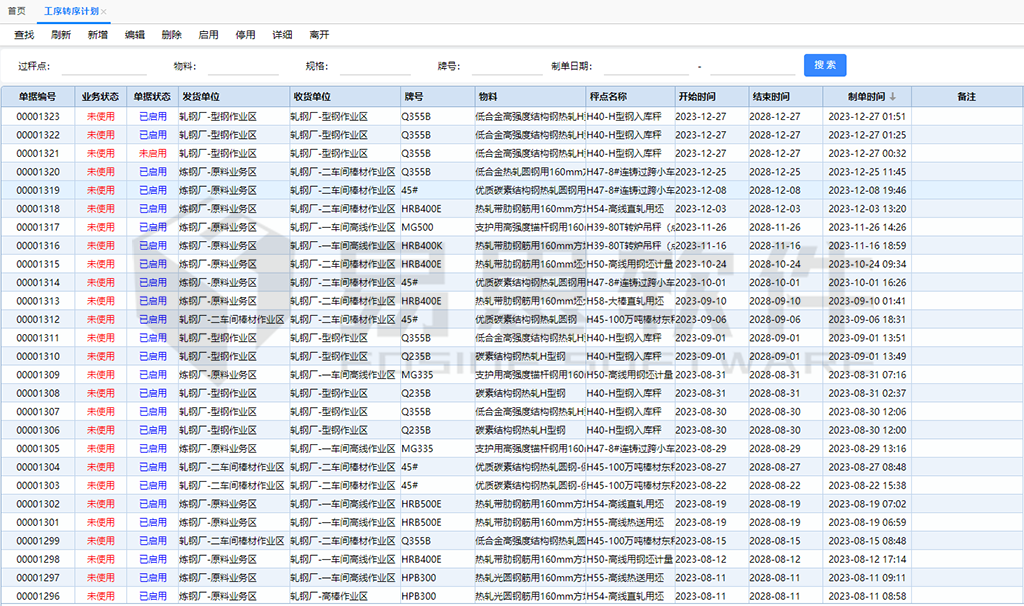Activate the 启用 (enable) toolbar icon
The width and height of the screenshot is (1024, 606).
pyautogui.click(x=208, y=33)
